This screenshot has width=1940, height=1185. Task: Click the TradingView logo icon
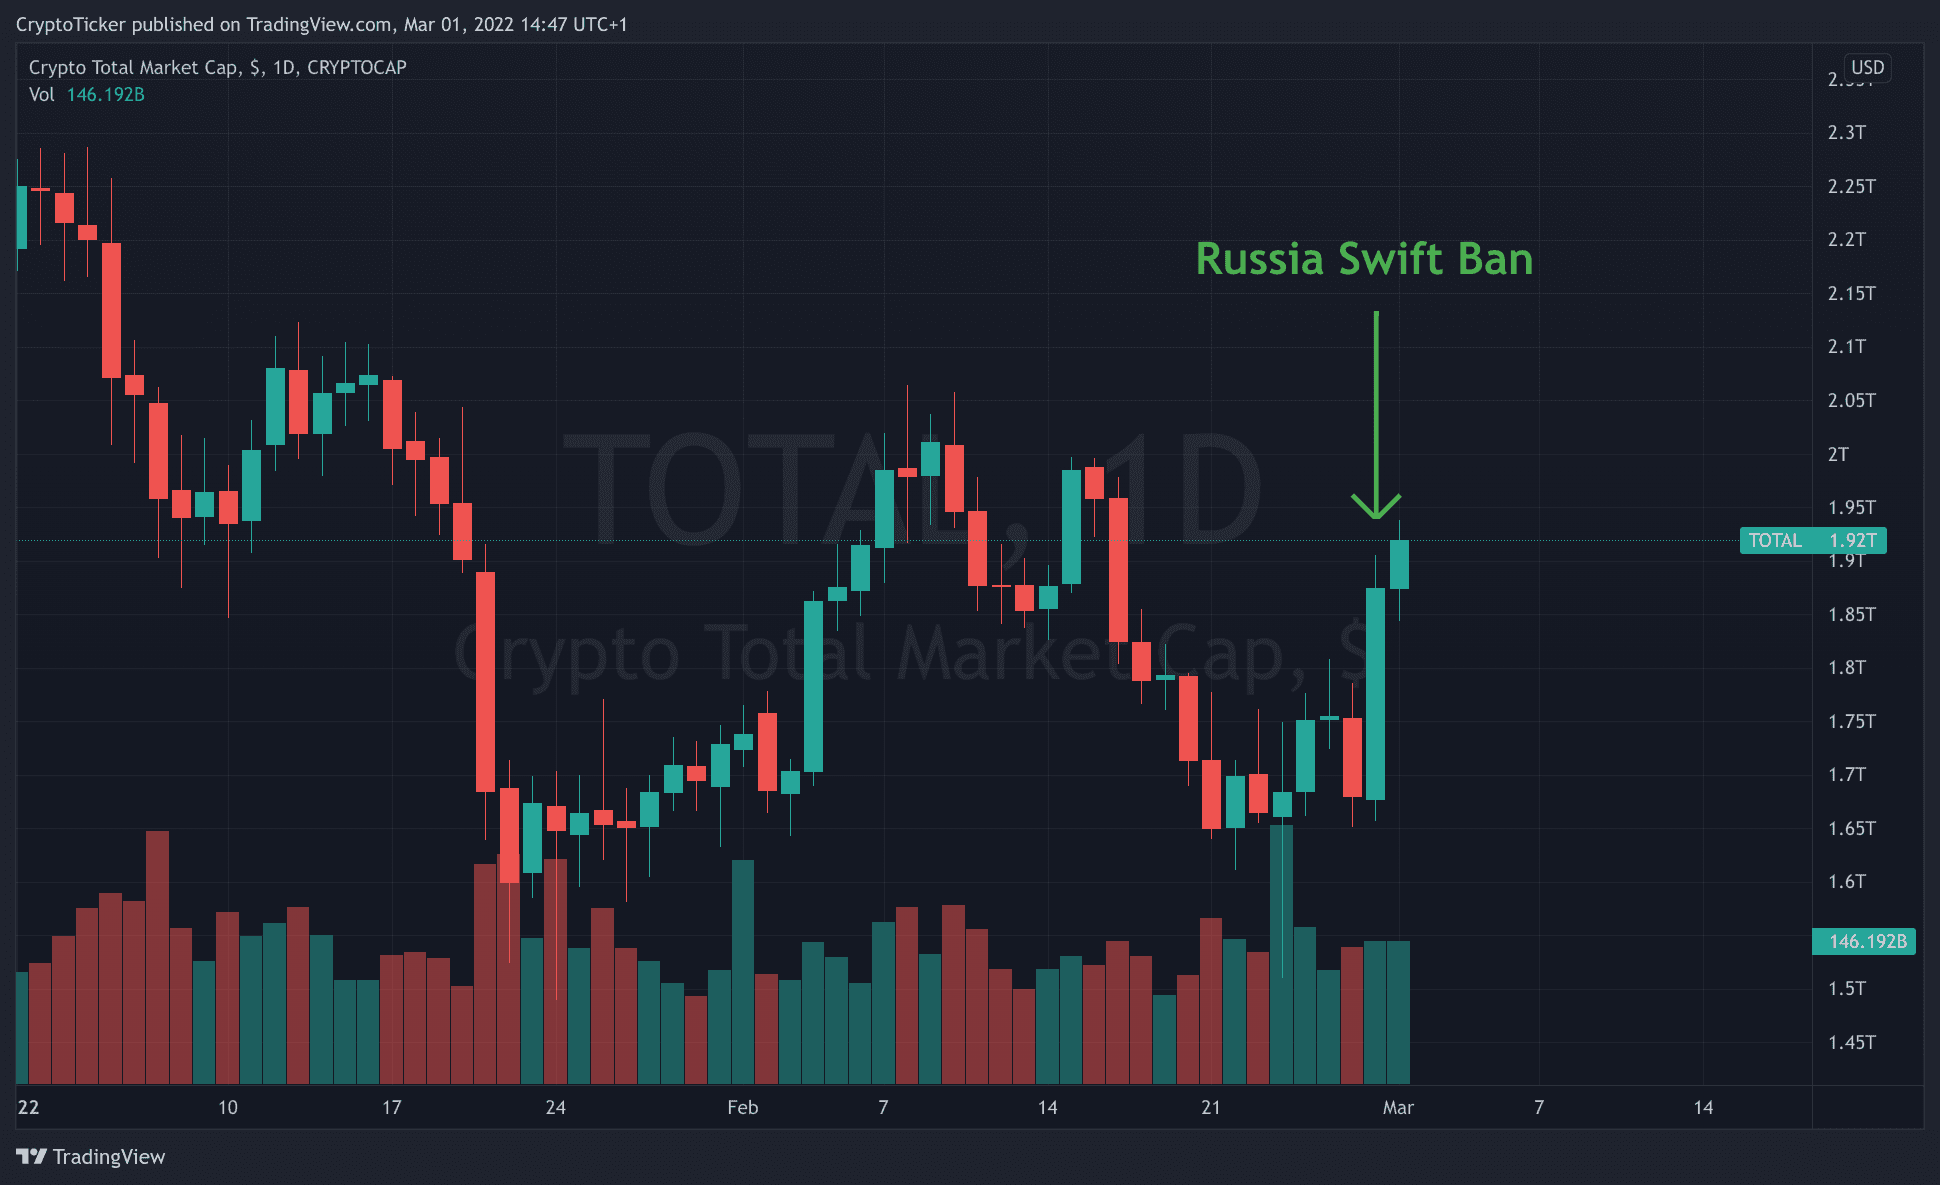(31, 1157)
